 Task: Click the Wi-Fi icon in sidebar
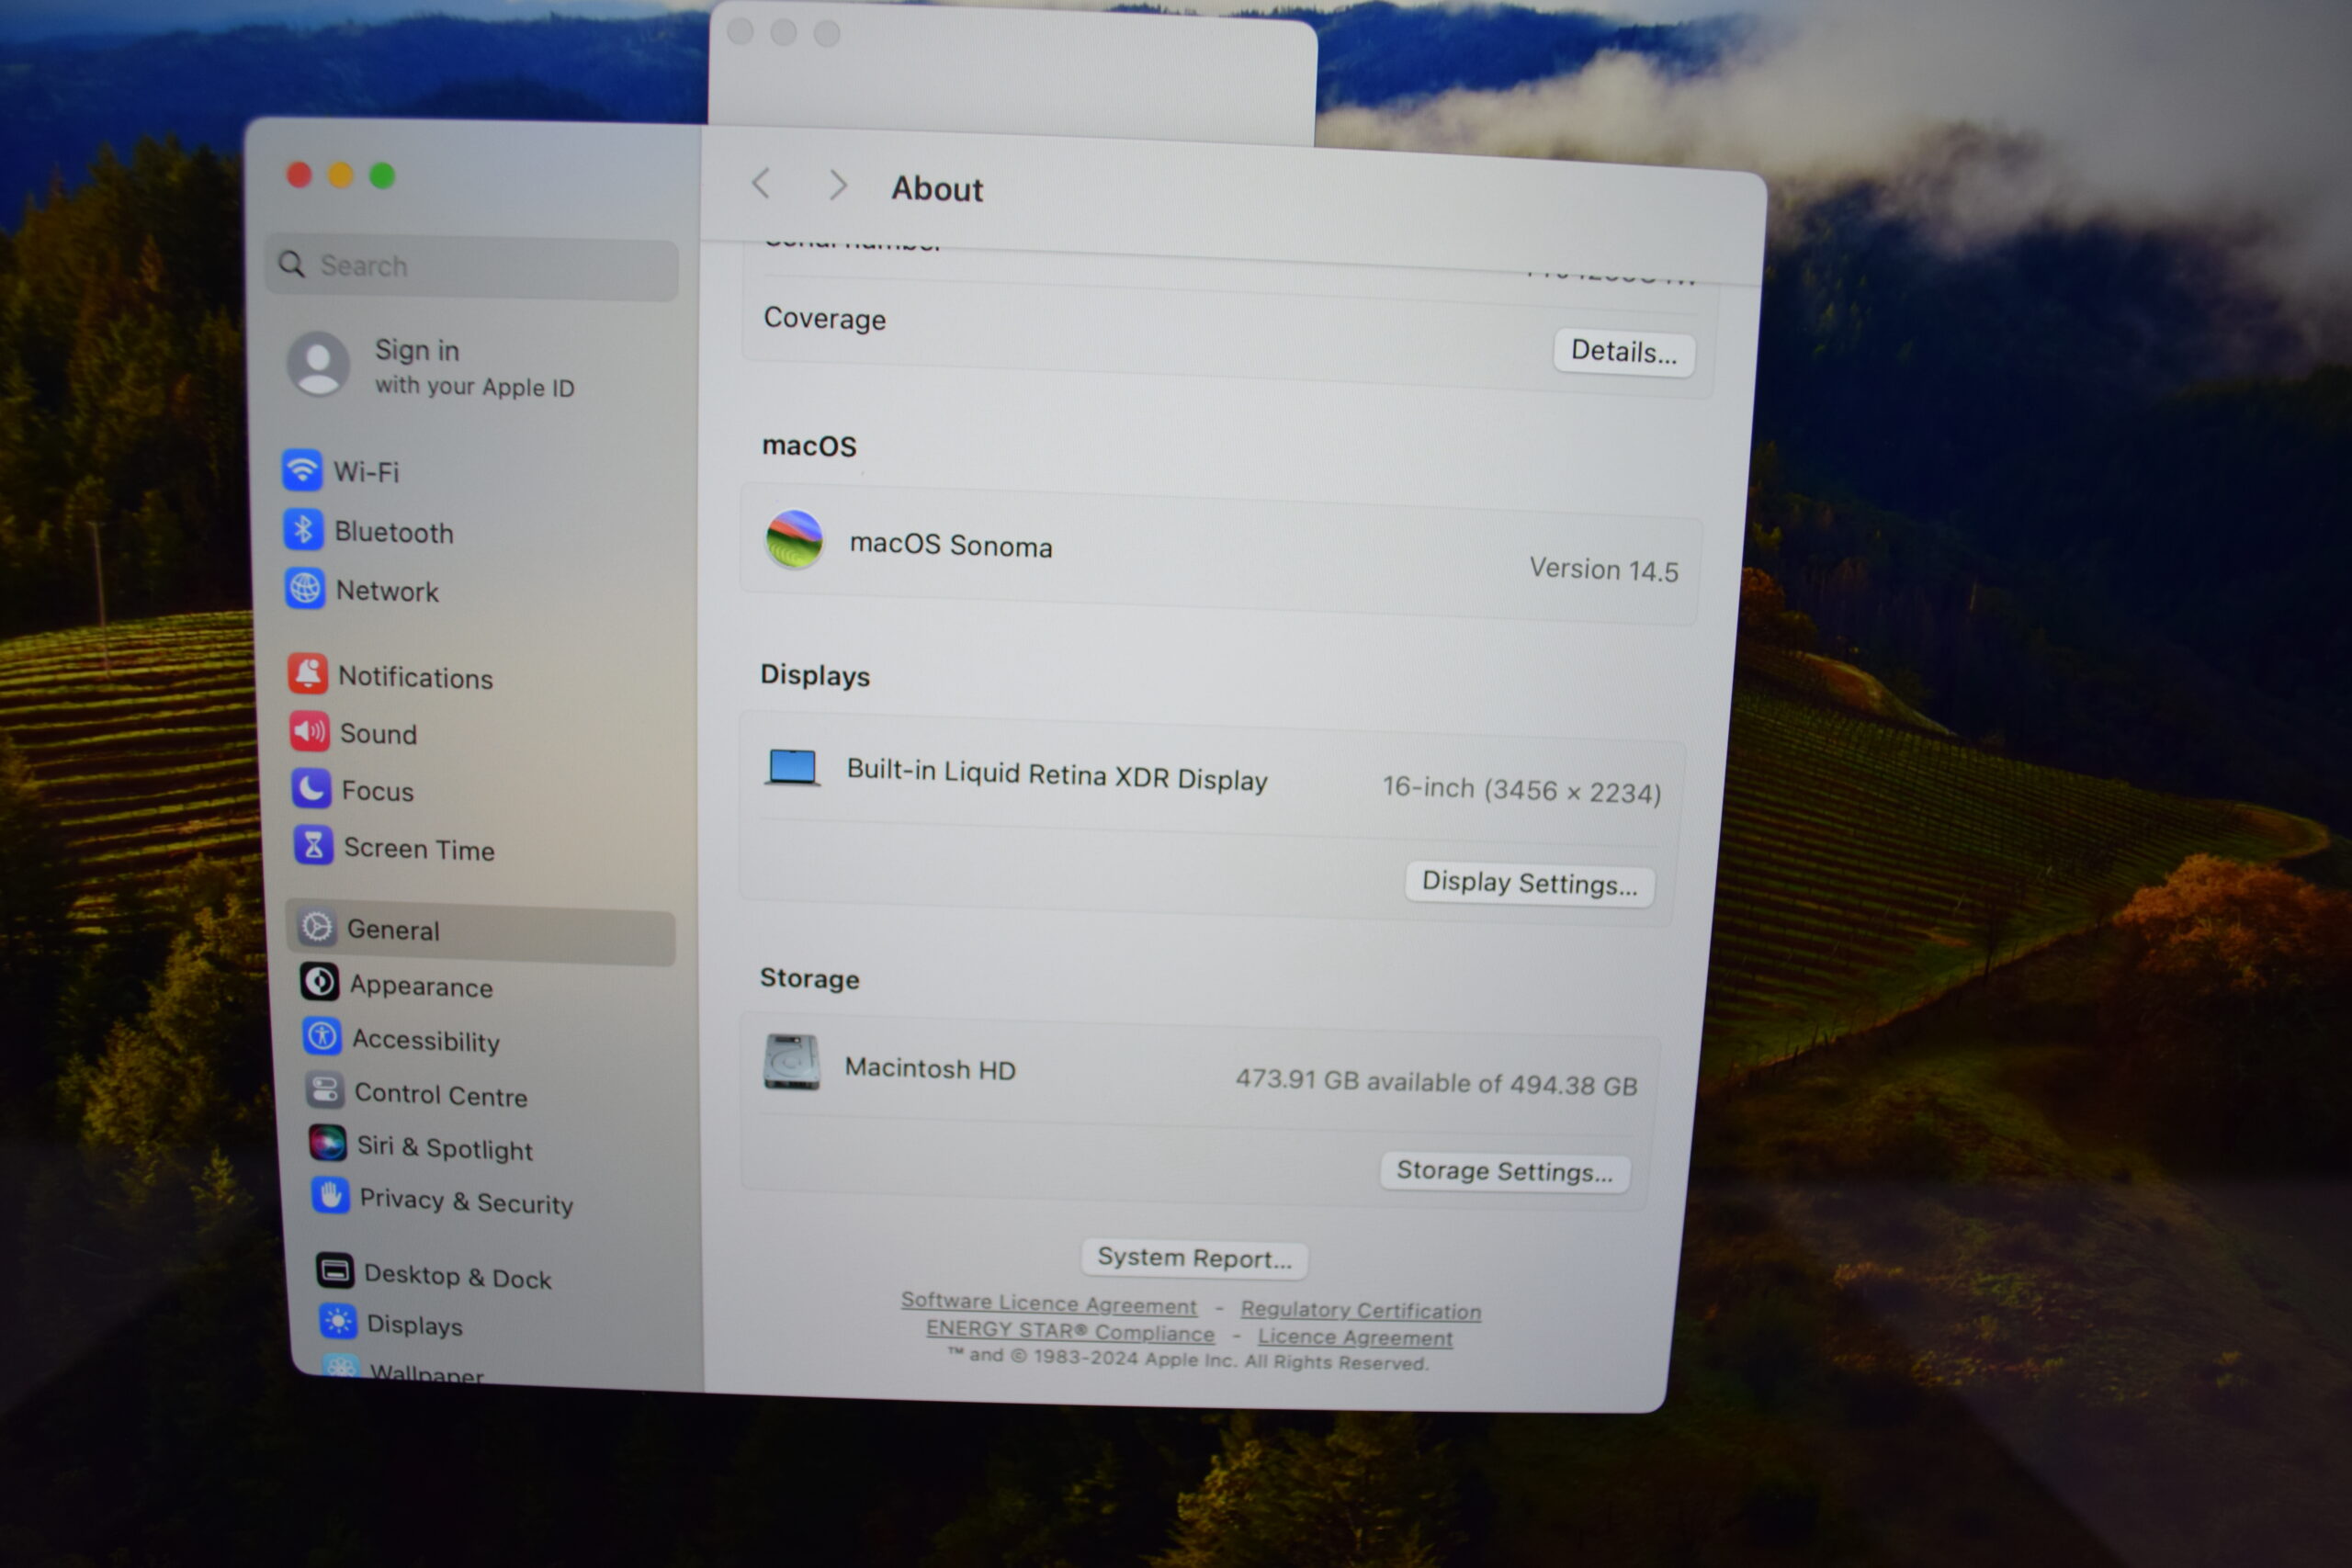click(302, 470)
